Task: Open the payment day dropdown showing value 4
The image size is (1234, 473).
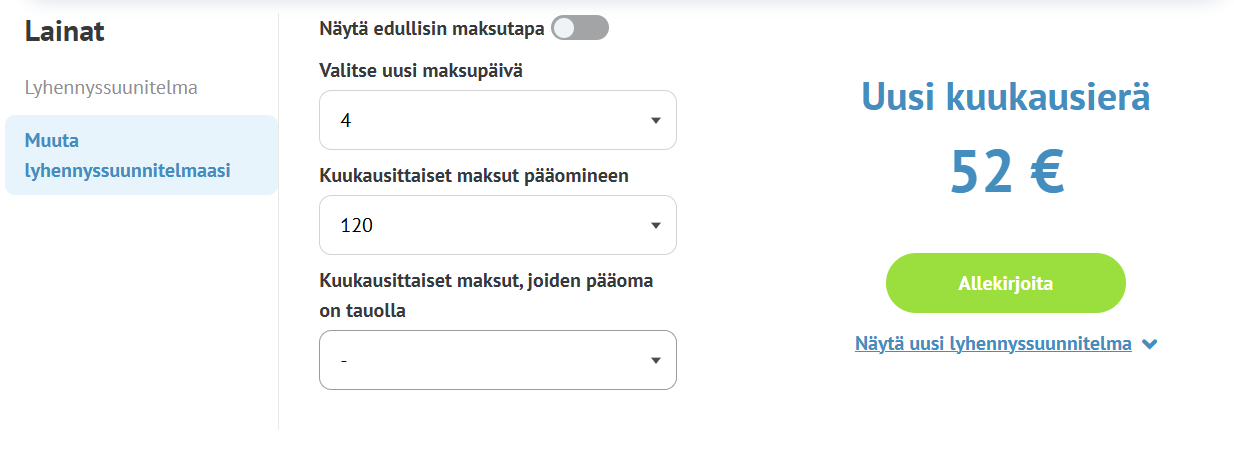Action: pyautogui.click(x=497, y=121)
